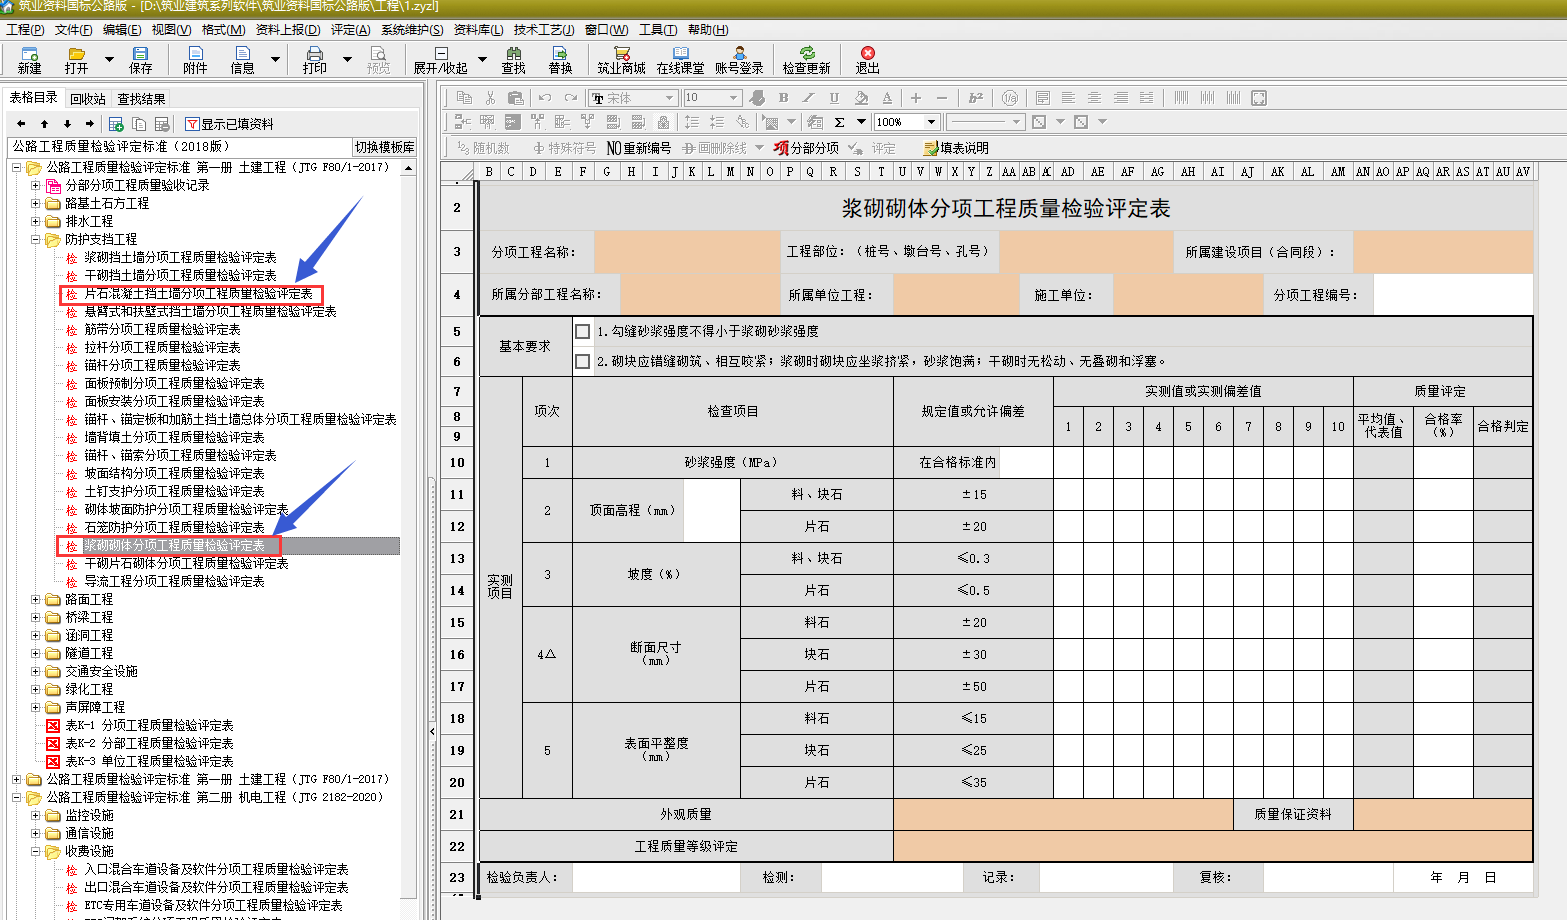Click the 新建 (New) toolbar icon

click(30, 54)
